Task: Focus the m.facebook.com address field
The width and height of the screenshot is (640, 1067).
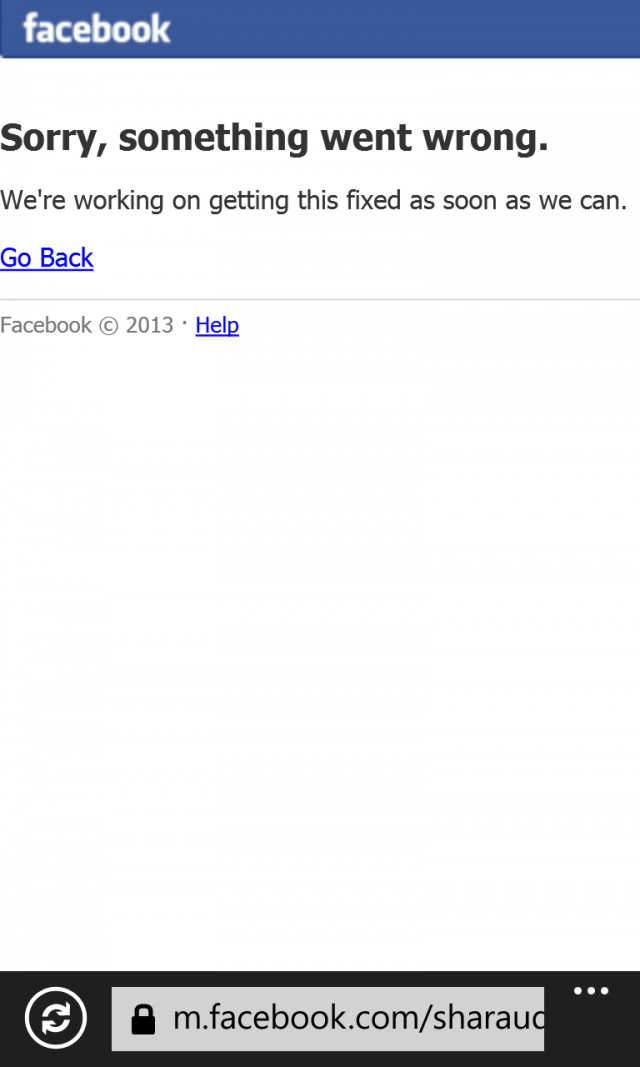Action: 328,1019
